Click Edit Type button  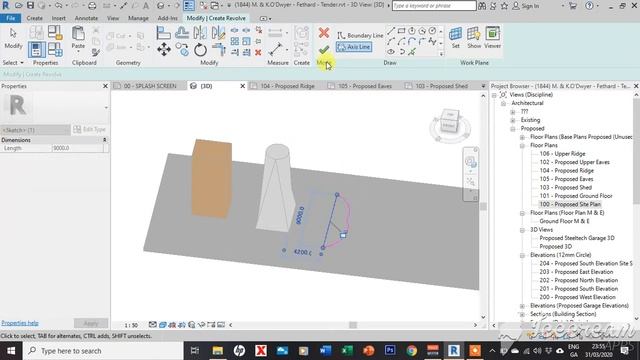(x=90, y=130)
